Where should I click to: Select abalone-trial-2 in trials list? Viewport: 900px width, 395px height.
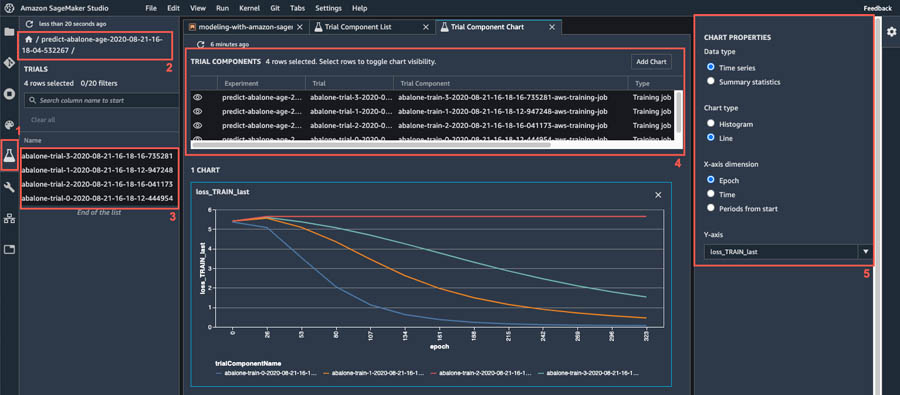98,185
